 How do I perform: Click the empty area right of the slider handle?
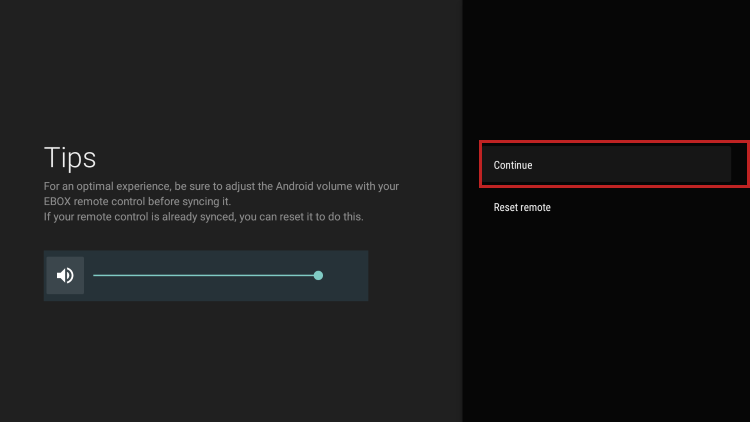coord(345,275)
